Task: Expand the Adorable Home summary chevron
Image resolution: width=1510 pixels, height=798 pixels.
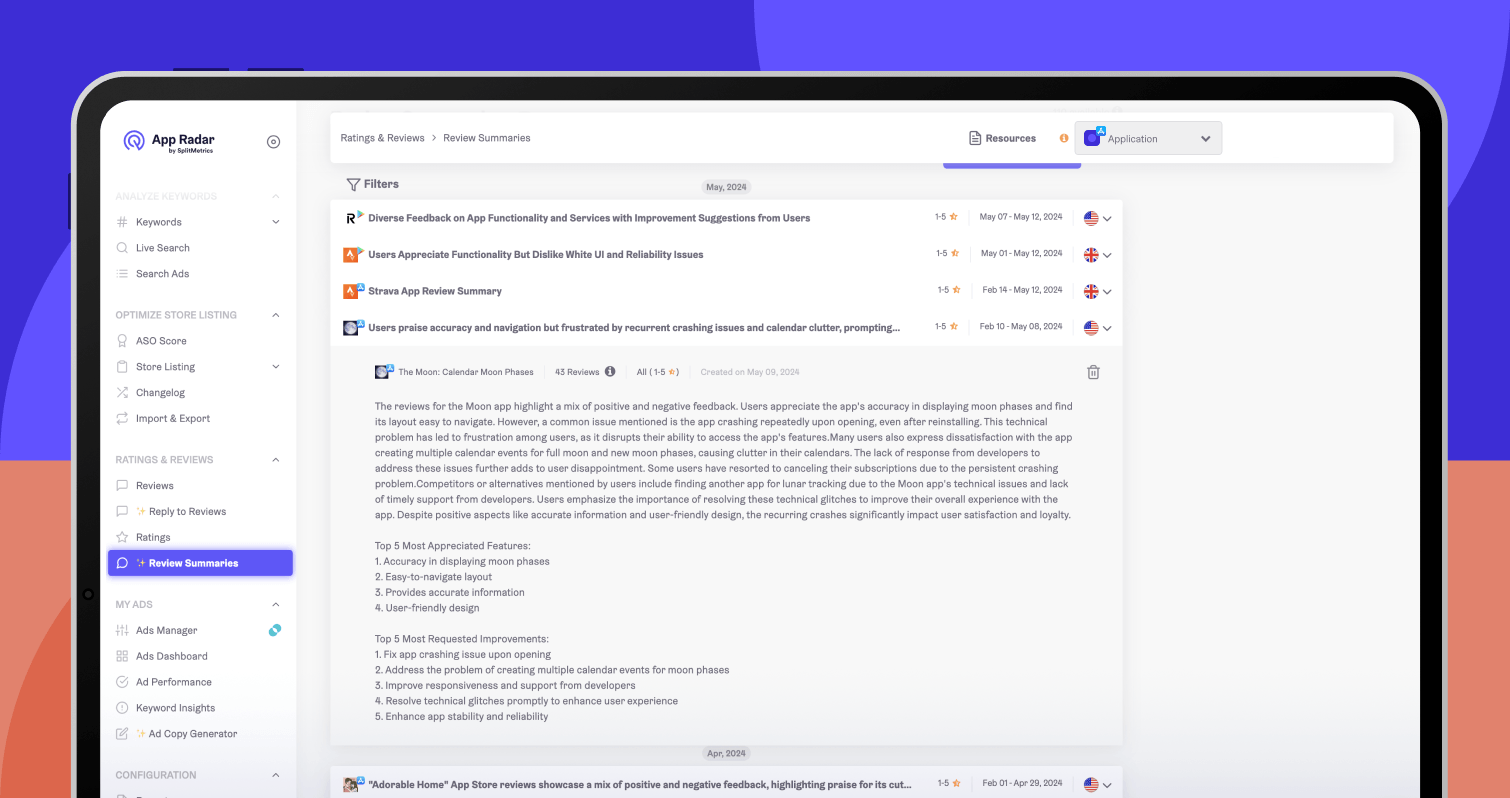Action: 1107,786
